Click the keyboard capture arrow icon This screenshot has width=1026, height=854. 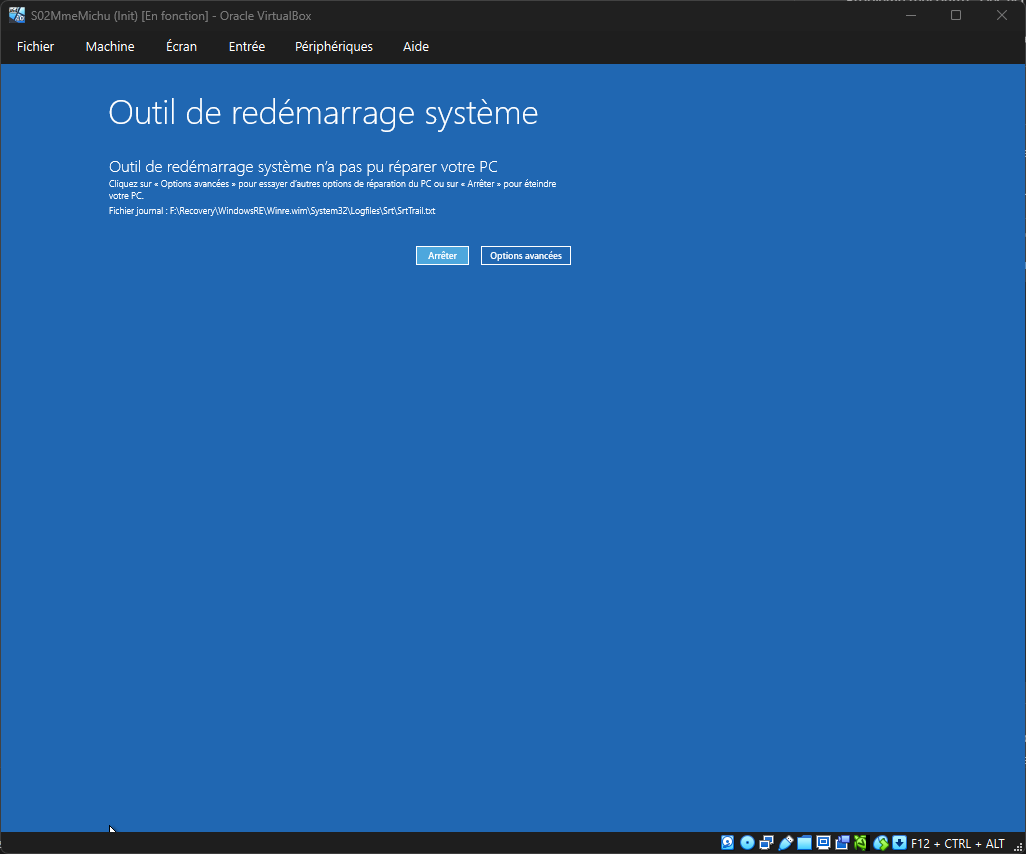pyautogui.click(x=899, y=843)
